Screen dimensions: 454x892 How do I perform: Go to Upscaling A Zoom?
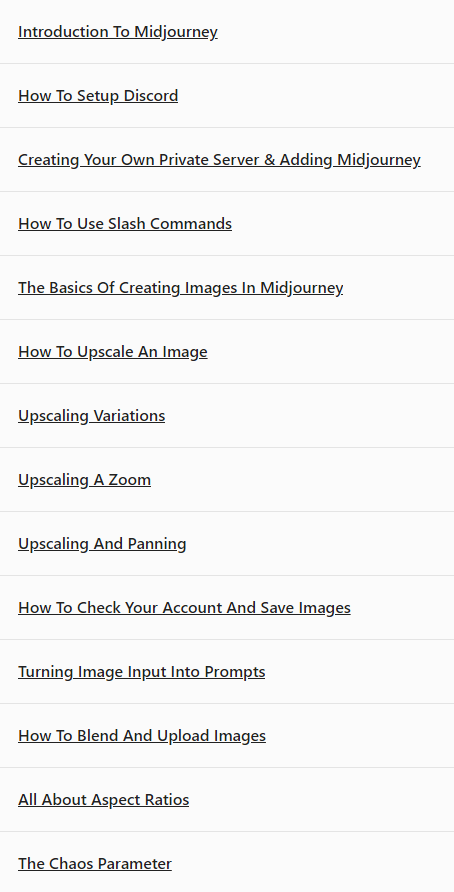pyautogui.click(x=84, y=480)
